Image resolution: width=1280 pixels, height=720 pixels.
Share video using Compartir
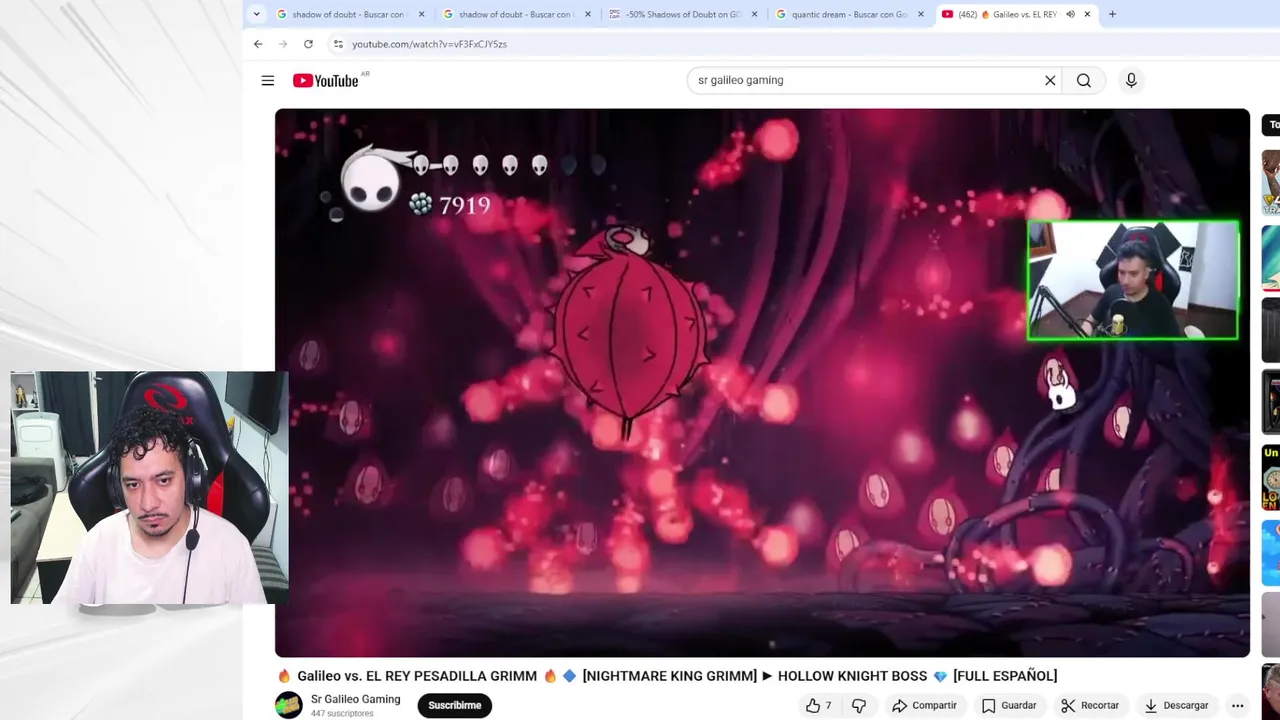(x=924, y=705)
